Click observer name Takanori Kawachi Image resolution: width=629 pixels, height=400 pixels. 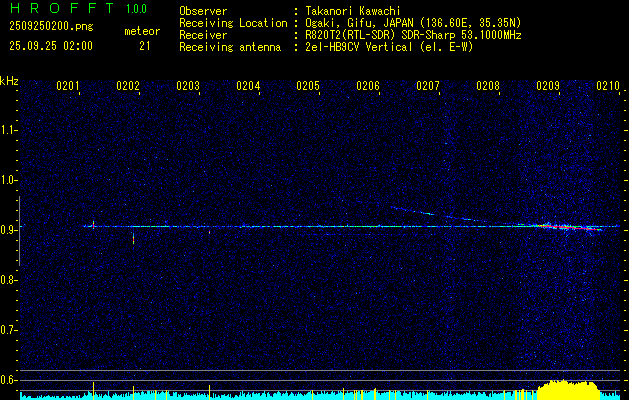click(353, 11)
